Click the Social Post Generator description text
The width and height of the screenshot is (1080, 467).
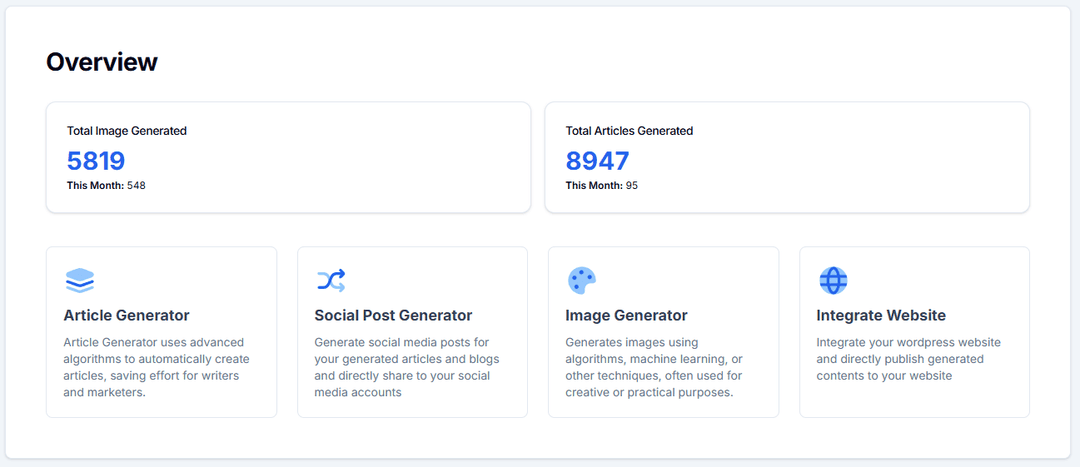pyautogui.click(x=407, y=367)
